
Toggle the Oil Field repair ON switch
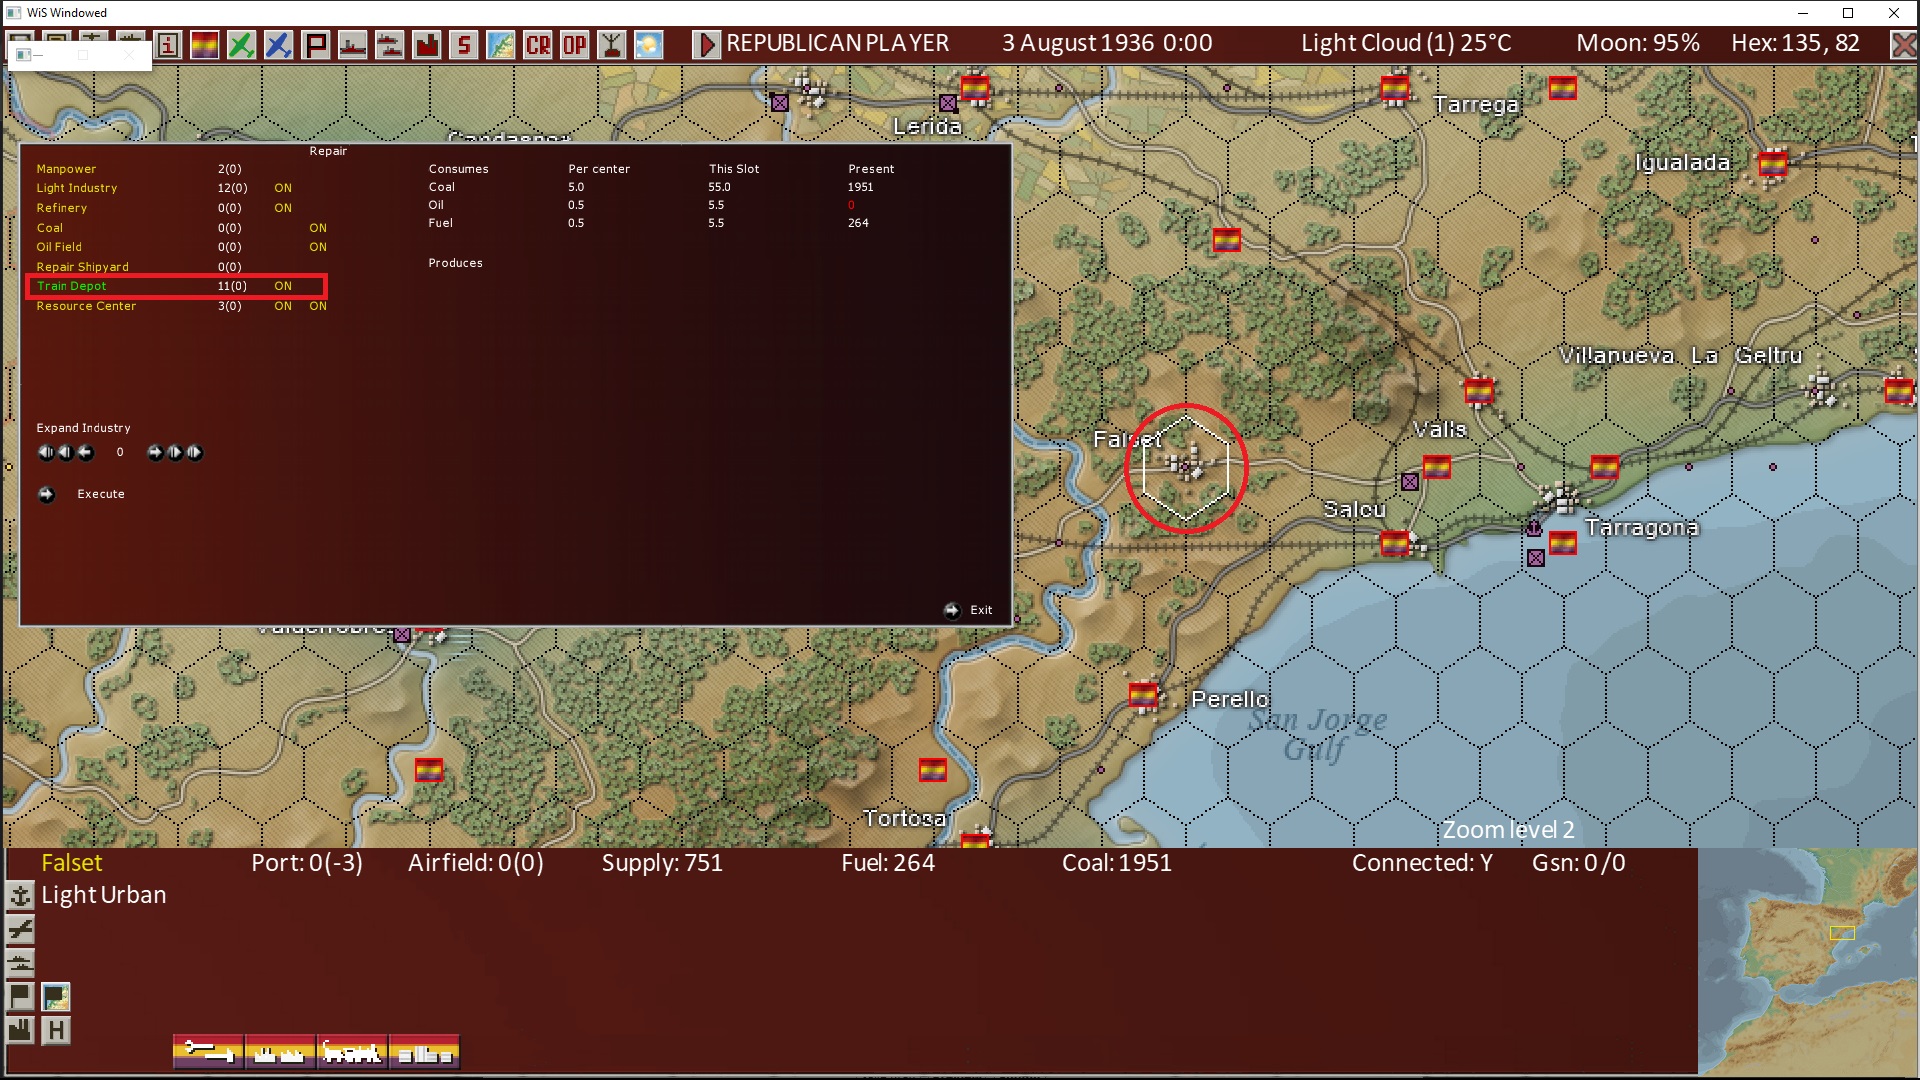pos(318,247)
